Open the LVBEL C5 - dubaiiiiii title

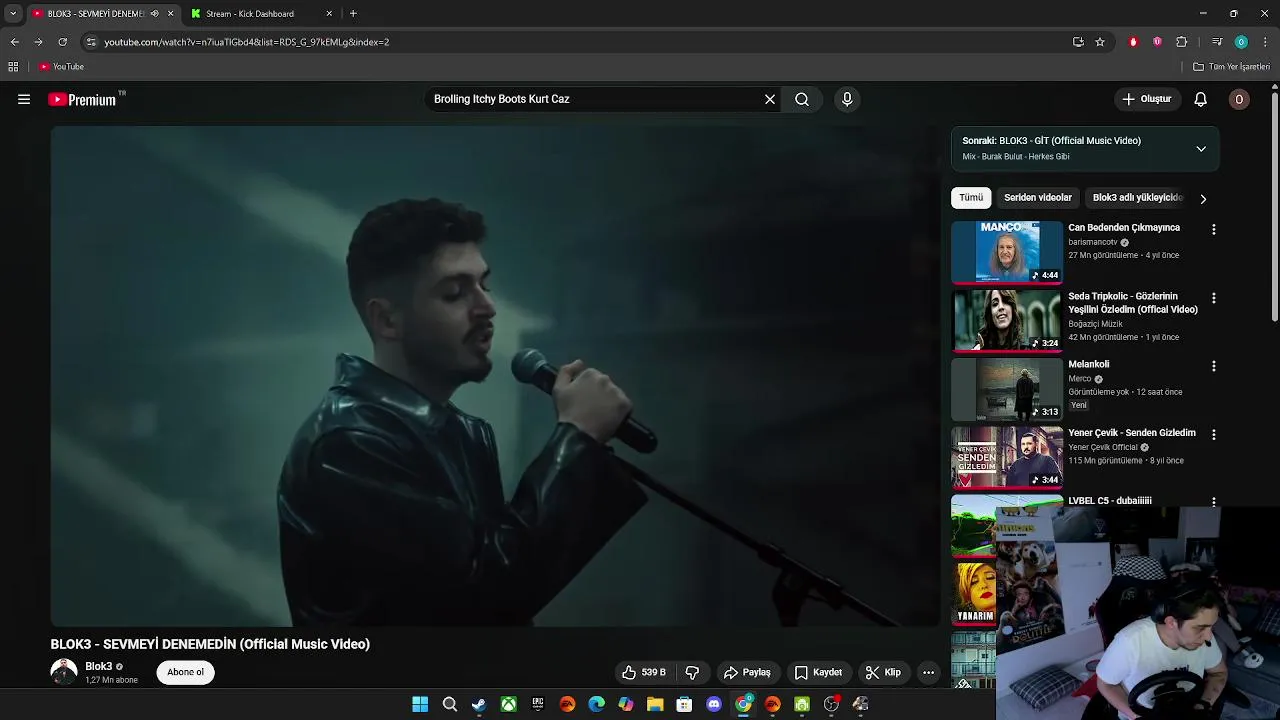pyautogui.click(x=1110, y=501)
